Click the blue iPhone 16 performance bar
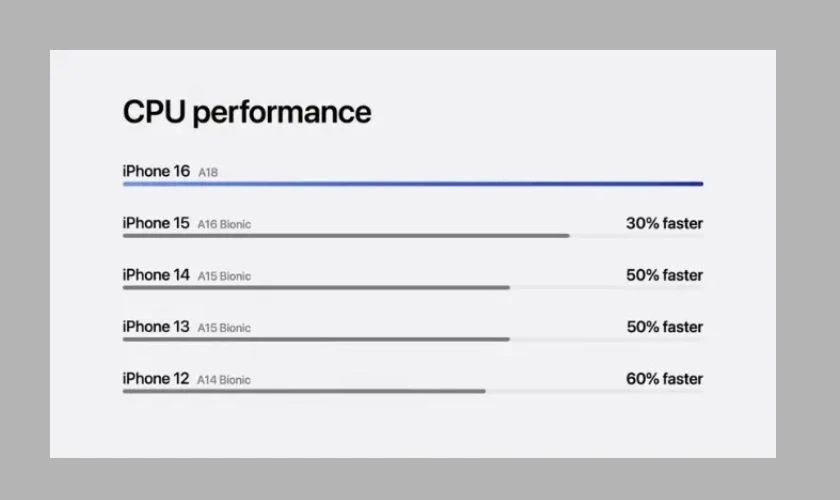840x500 pixels. coord(412,184)
